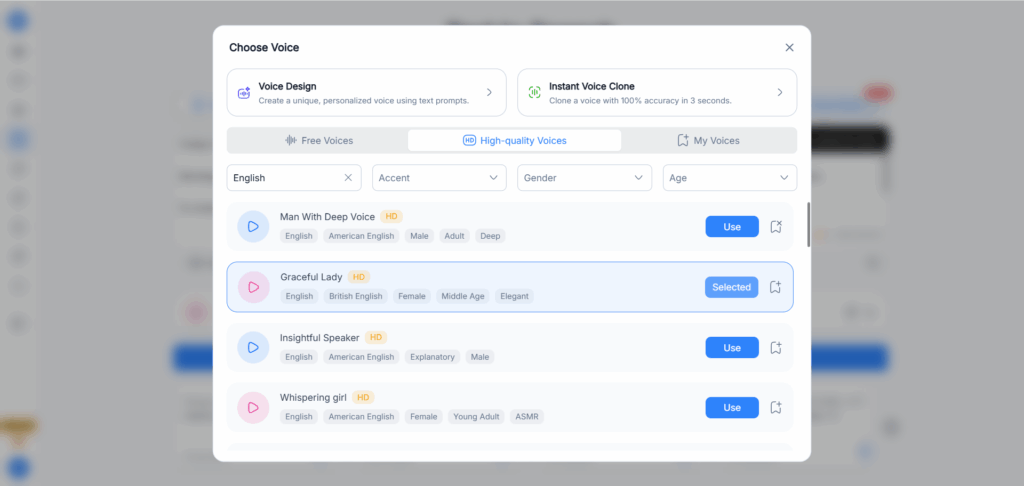This screenshot has height=486, width=1024.
Task: Open the Voice Design arrow
Action: pos(489,93)
